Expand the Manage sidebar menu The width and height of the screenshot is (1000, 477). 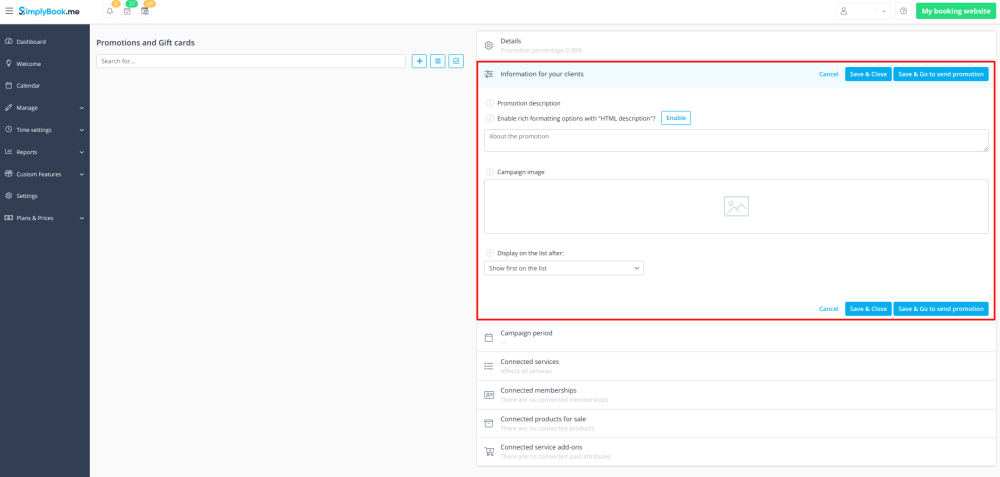tap(45, 107)
